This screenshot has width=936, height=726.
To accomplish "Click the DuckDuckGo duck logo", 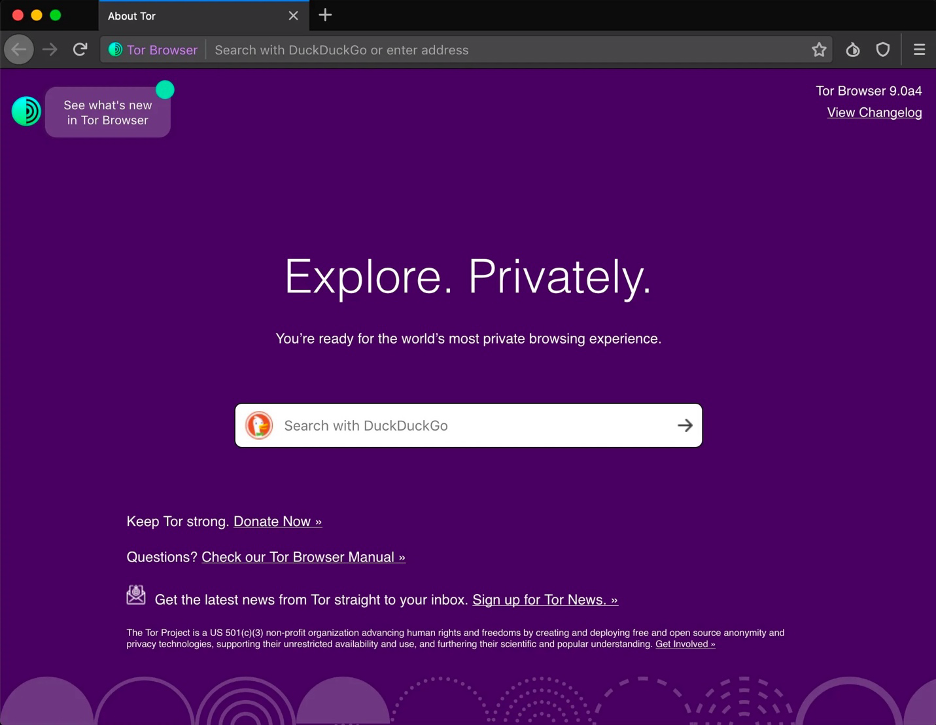I will pyautogui.click(x=259, y=426).
